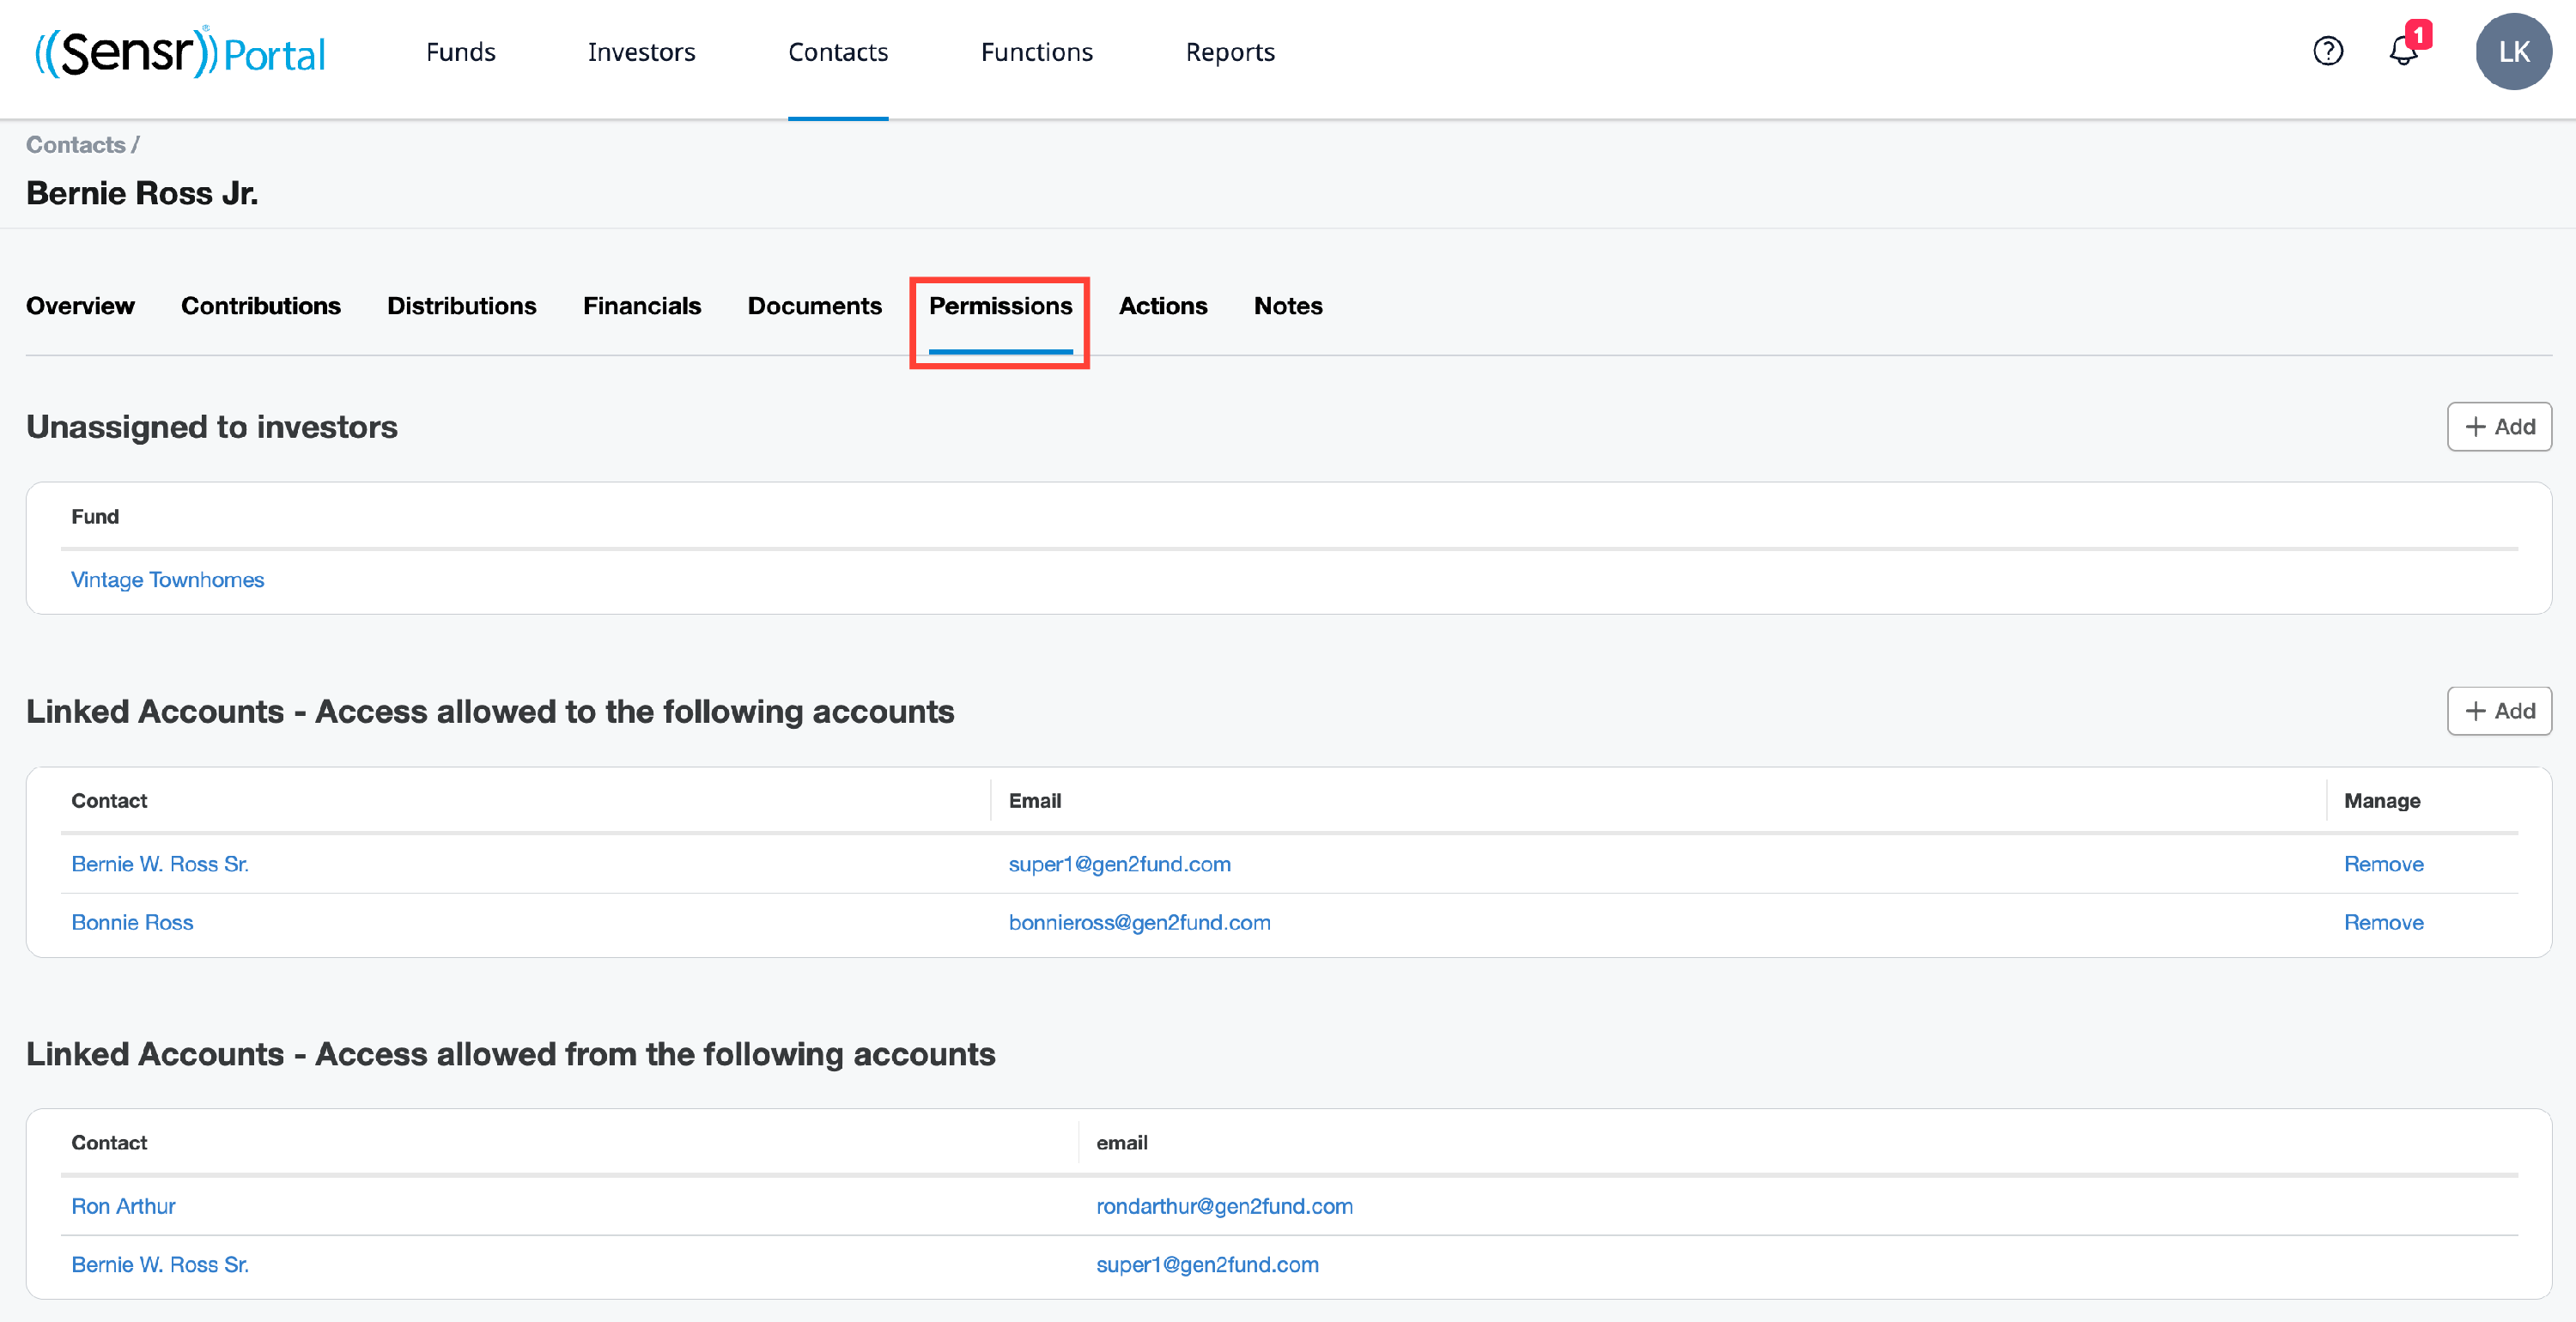Image resolution: width=2576 pixels, height=1322 pixels.
Task: Switch to the Contributions tab
Action: tap(261, 306)
